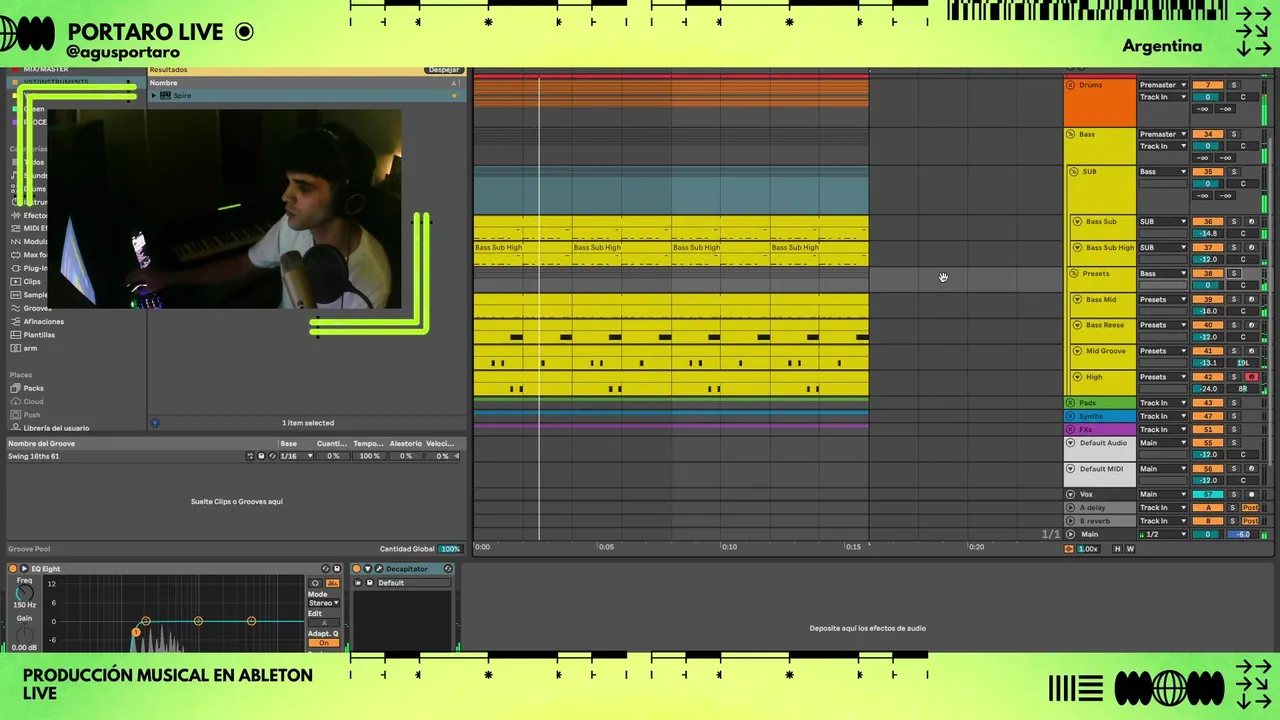Save the EQ Eight preset
The height and width of the screenshot is (720, 1280).
click(337, 569)
